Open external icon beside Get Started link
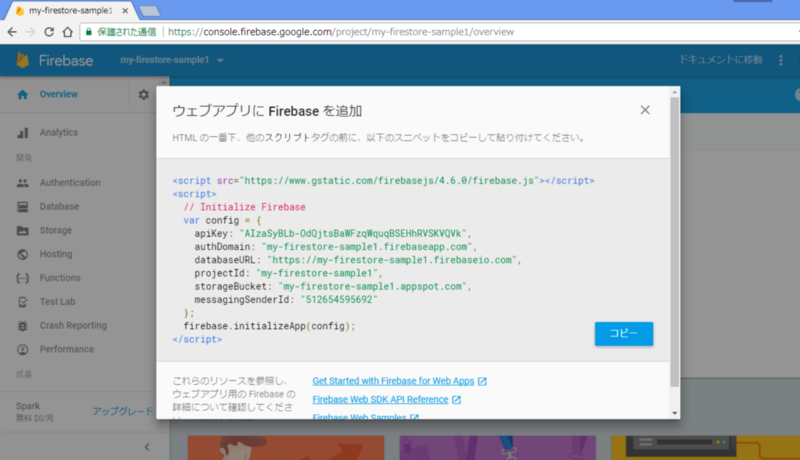 (x=482, y=381)
